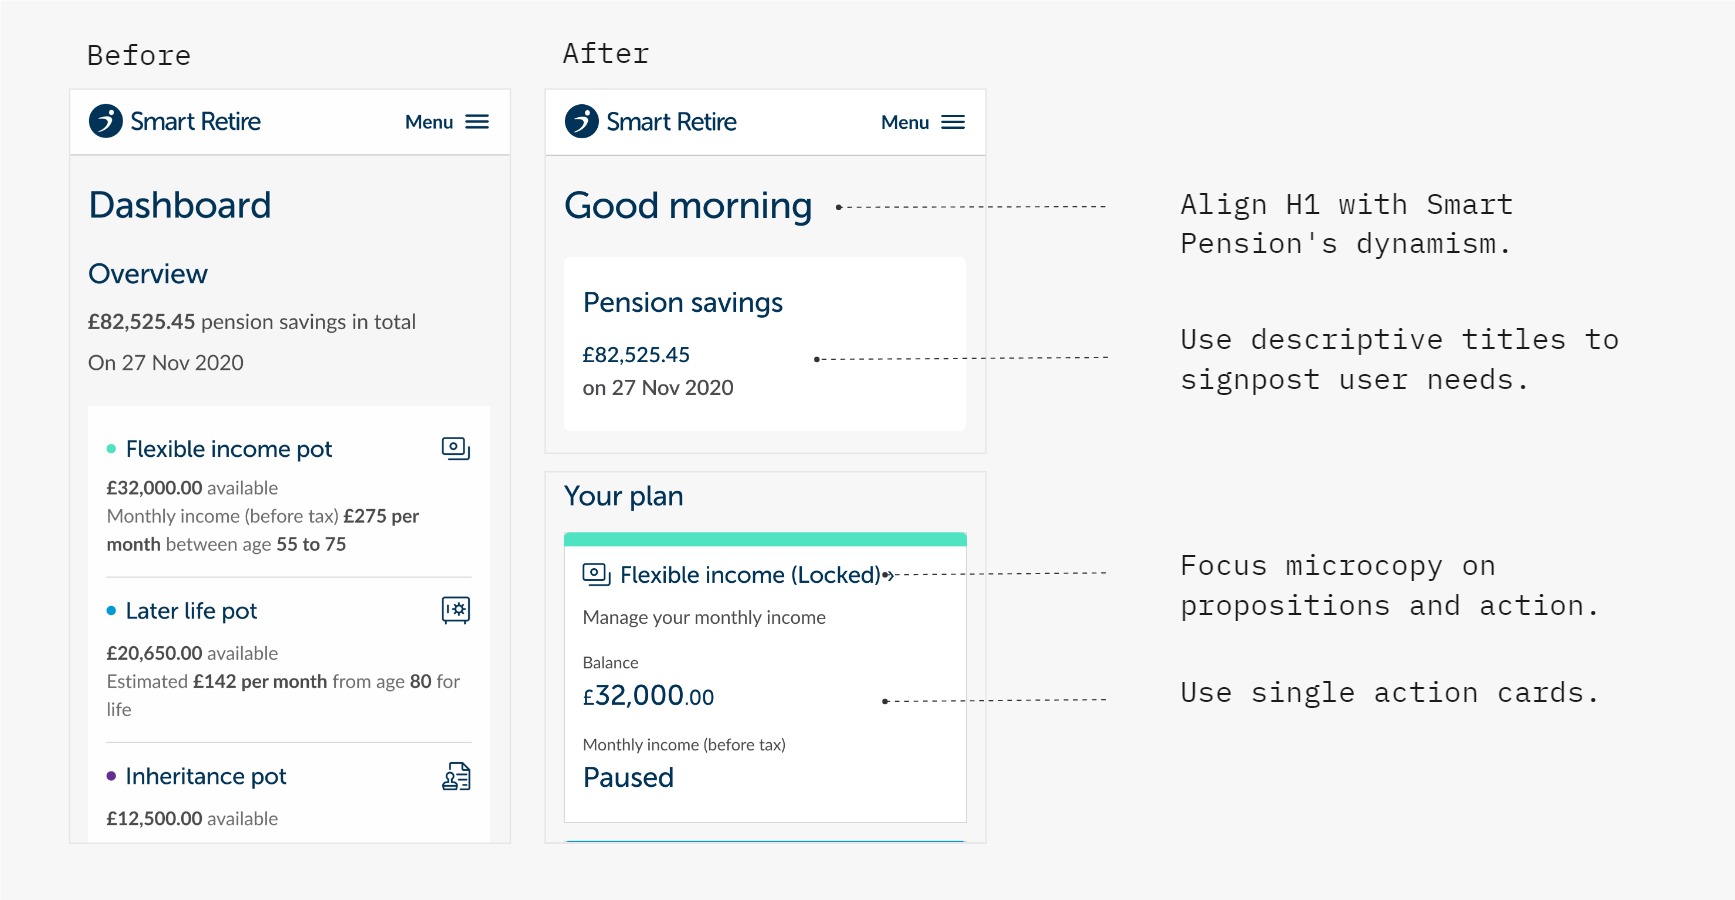Click the Paused monthly income status
This screenshot has width=1735, height=900.
[629, 777]
